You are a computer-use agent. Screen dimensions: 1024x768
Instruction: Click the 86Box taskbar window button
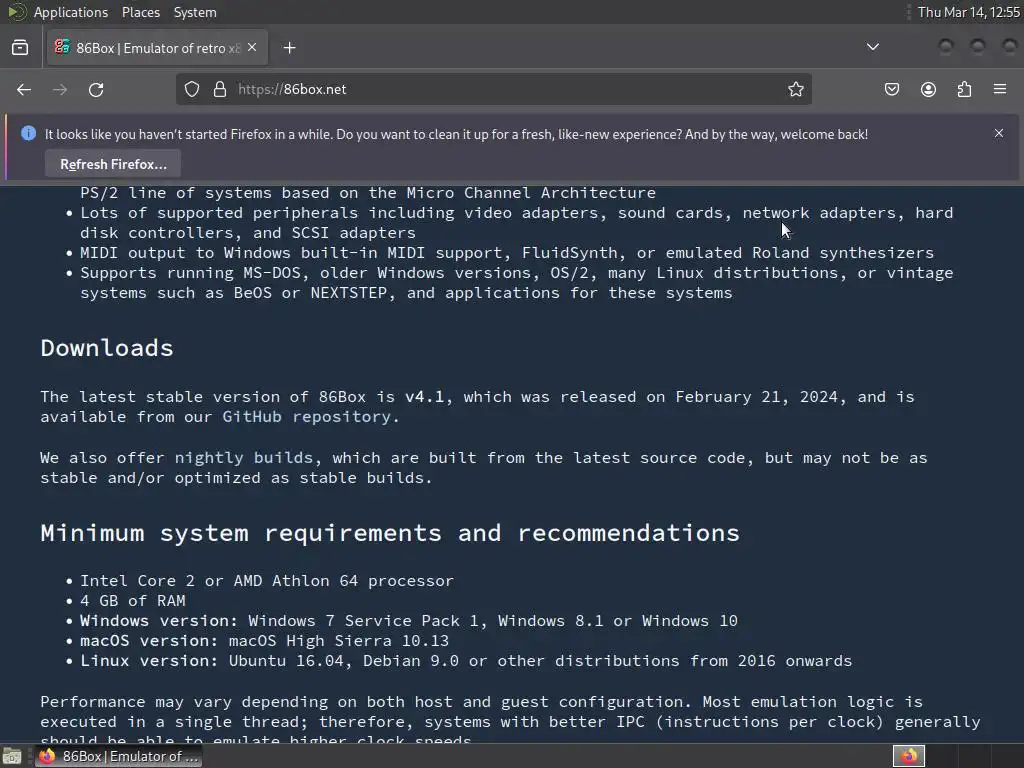[x=120, y=756]
